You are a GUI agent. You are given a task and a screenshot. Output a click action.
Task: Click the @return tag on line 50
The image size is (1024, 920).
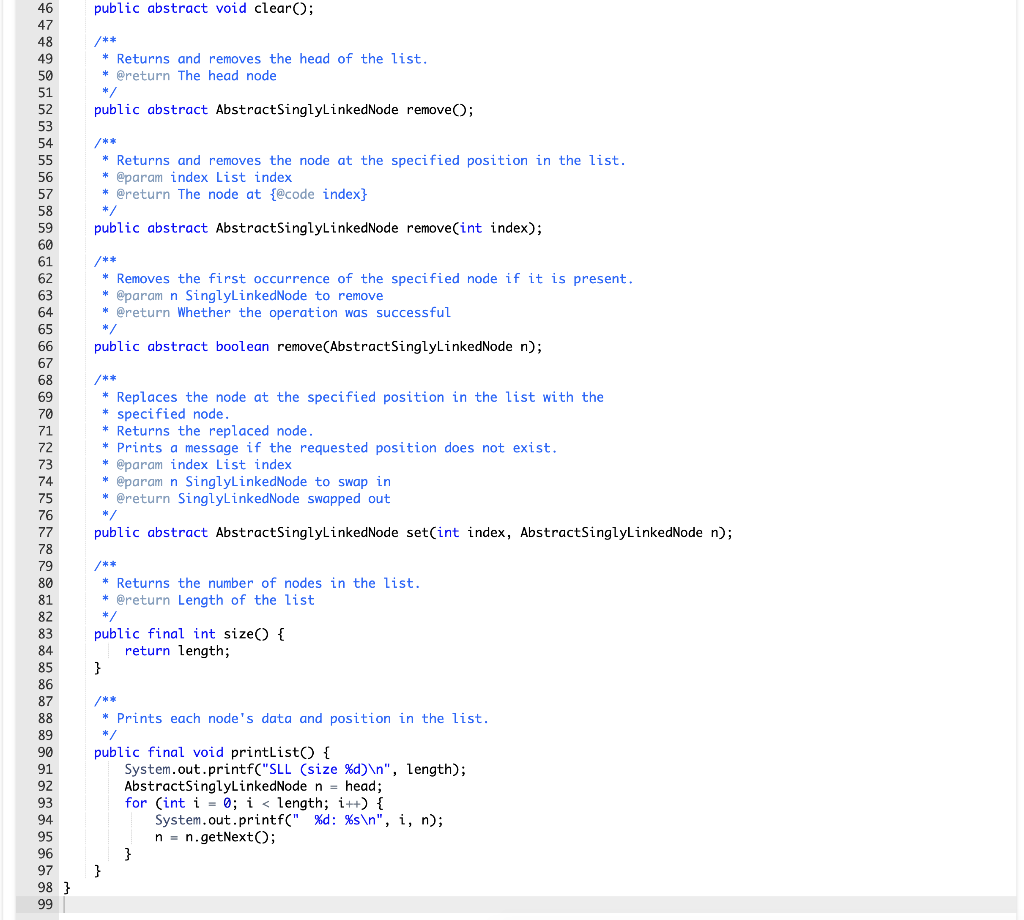click(x=141, y=75)
